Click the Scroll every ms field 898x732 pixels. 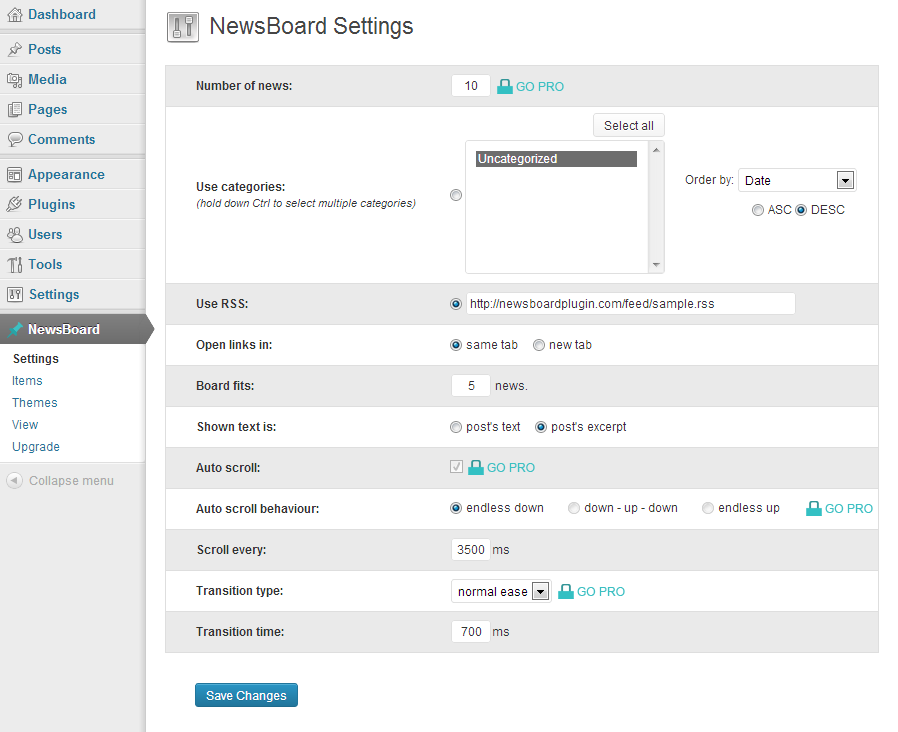pyautogui.click(x=471, y=549)
